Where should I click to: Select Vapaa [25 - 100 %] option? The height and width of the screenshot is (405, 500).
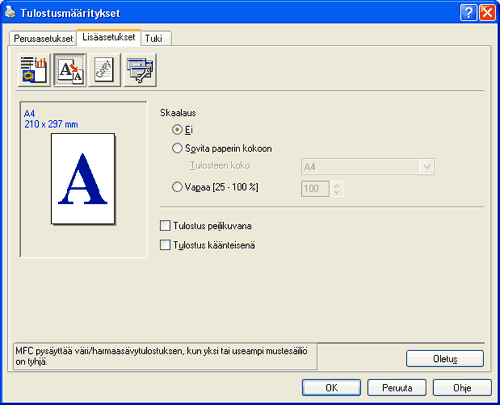coord(177,187)
